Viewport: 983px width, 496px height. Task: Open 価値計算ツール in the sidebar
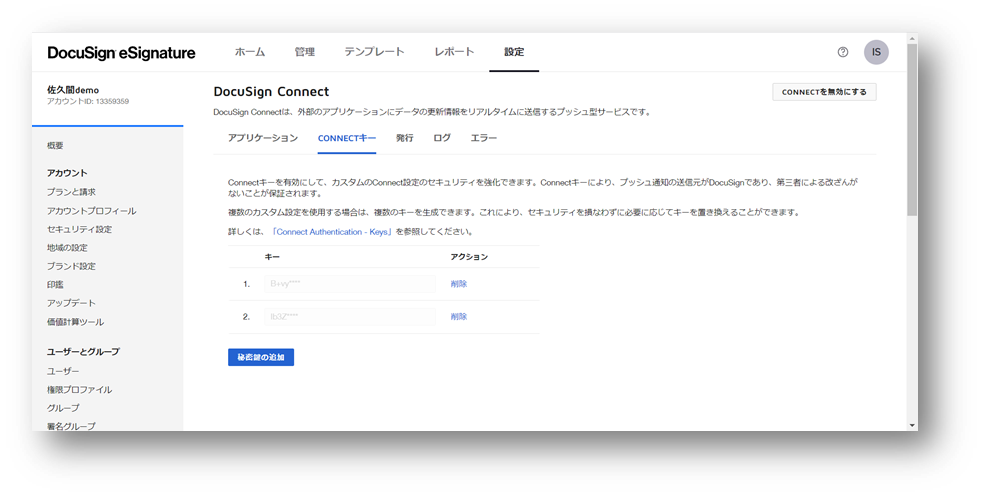pyautogui.click(x=75, y=322)
